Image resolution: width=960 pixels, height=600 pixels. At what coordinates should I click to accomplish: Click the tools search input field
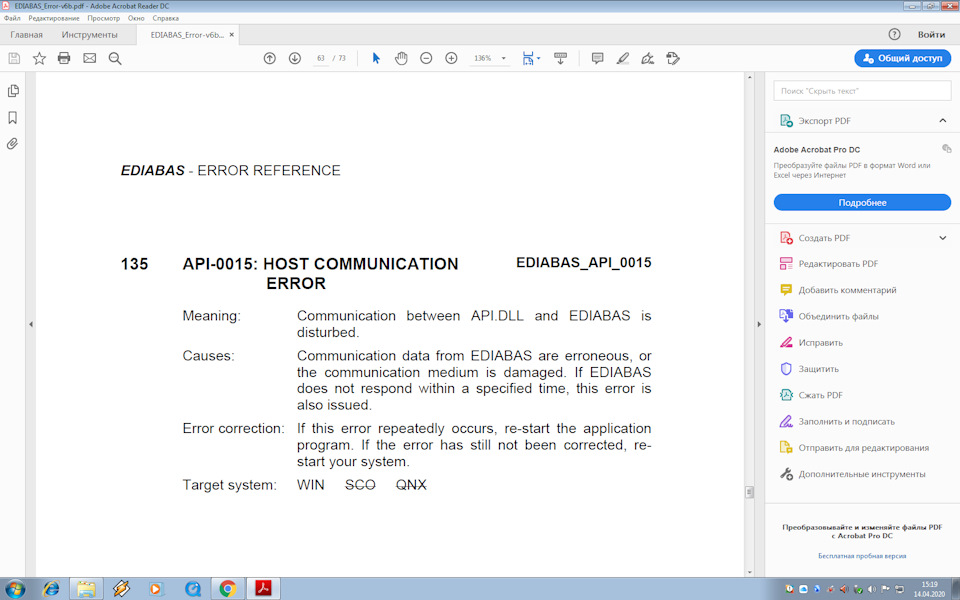point(862,91)
